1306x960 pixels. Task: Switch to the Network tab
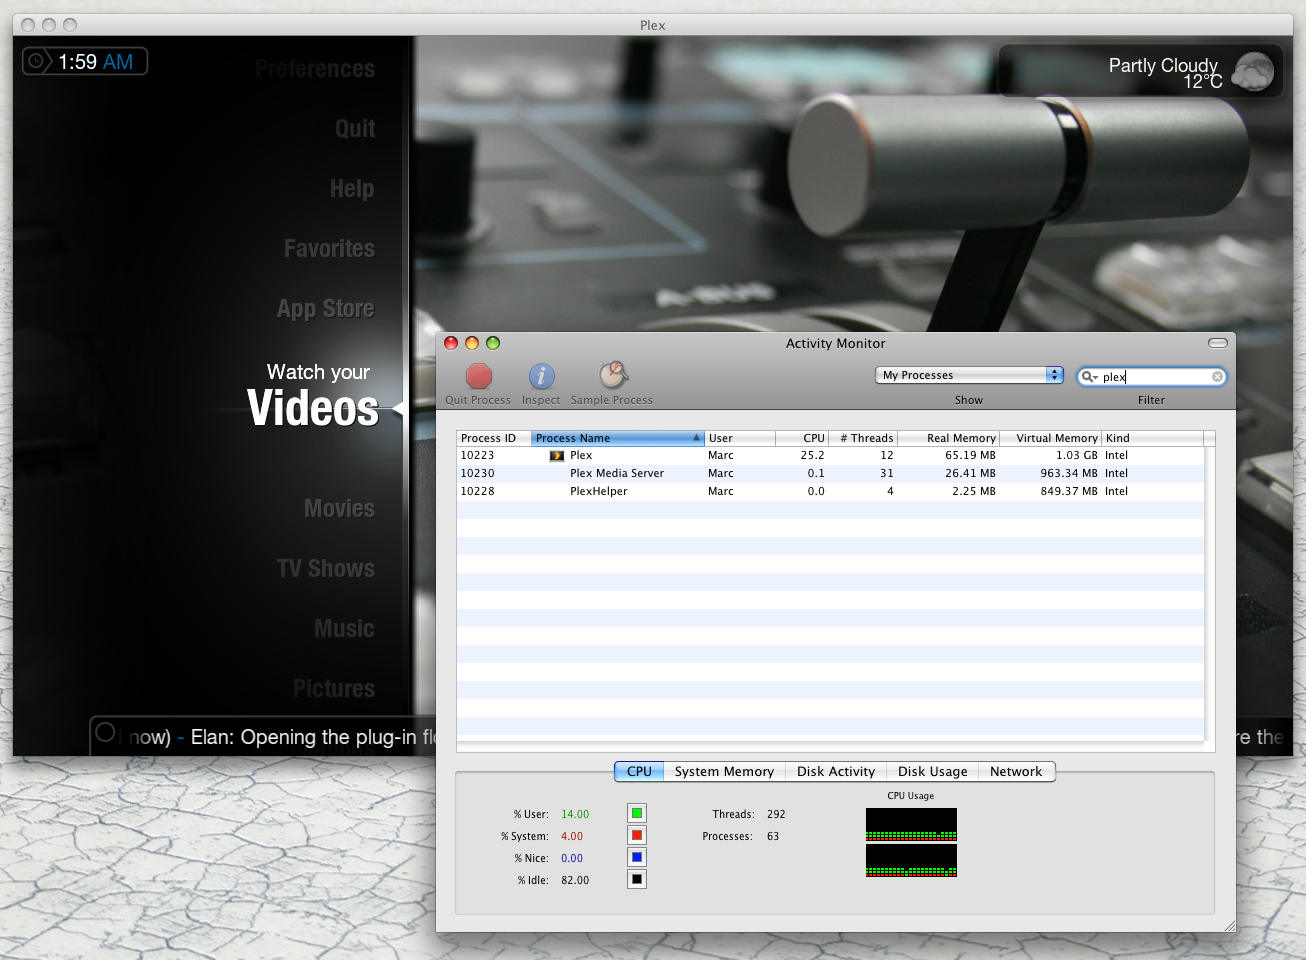1016,772
